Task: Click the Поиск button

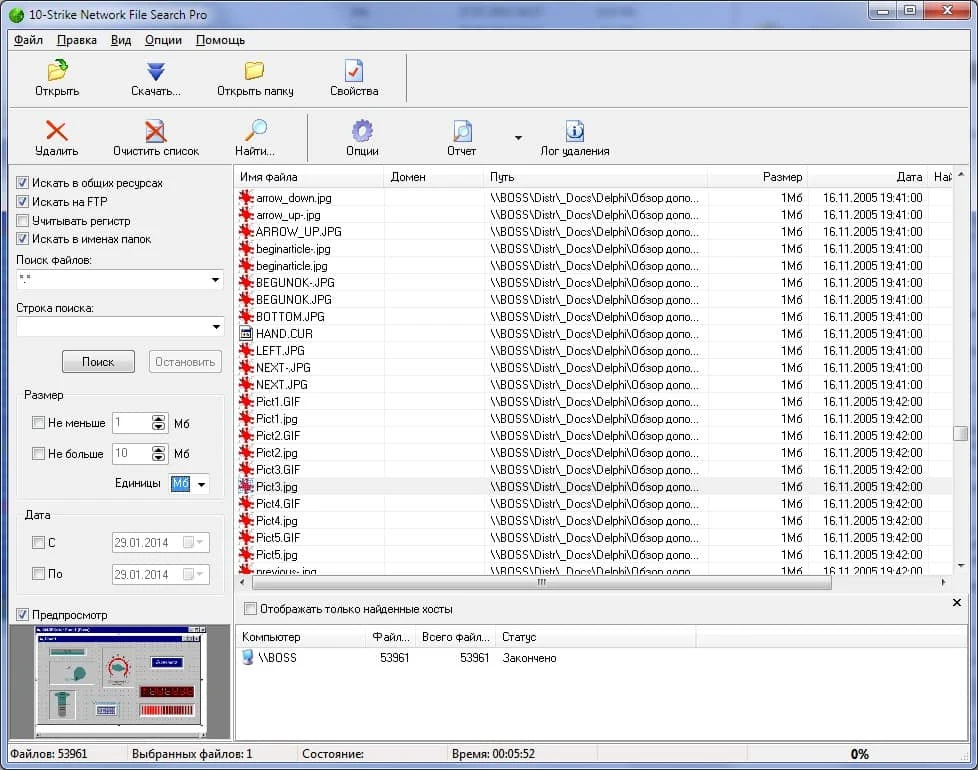Action: 98,362
